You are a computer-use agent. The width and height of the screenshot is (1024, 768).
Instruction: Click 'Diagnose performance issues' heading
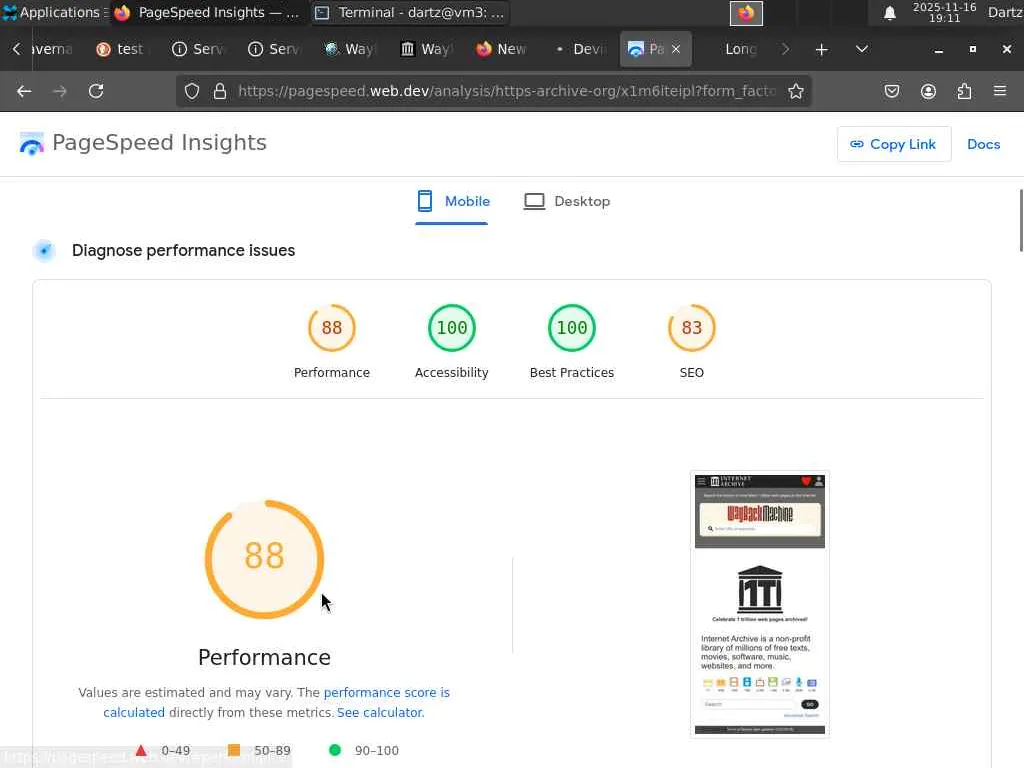184,251
